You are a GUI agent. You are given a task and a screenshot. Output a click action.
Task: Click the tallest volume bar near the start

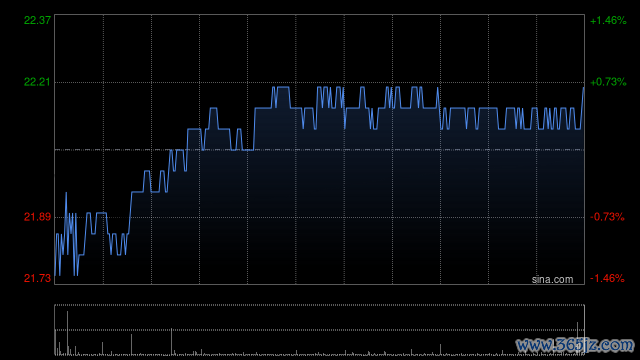click(67, 333)
